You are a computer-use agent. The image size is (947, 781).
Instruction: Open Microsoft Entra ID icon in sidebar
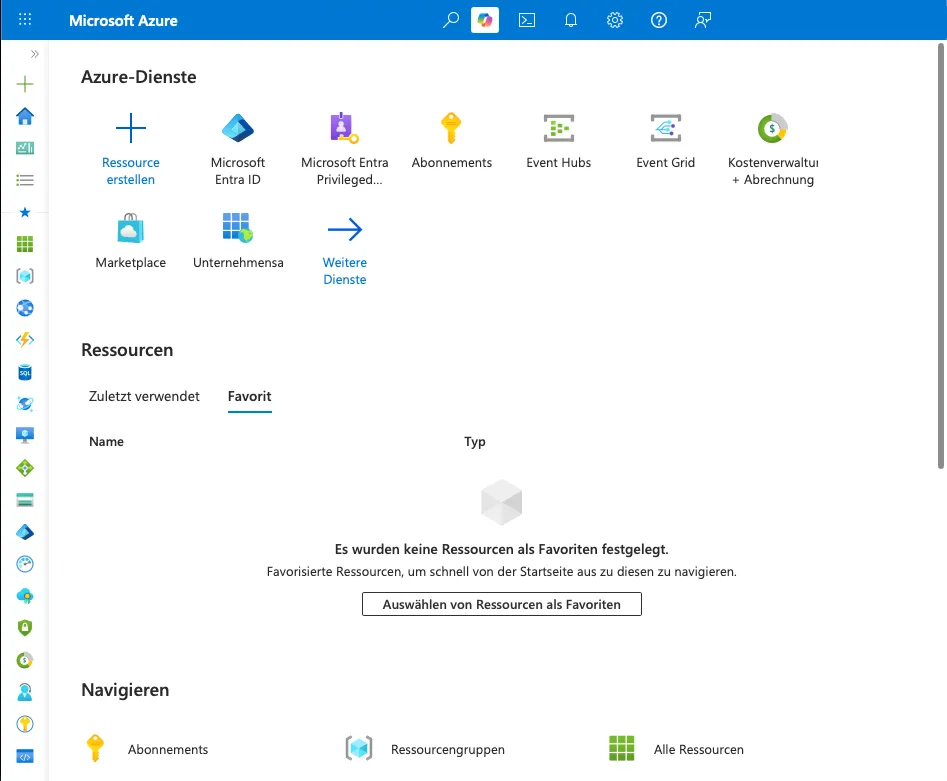[x=25, y=532]
